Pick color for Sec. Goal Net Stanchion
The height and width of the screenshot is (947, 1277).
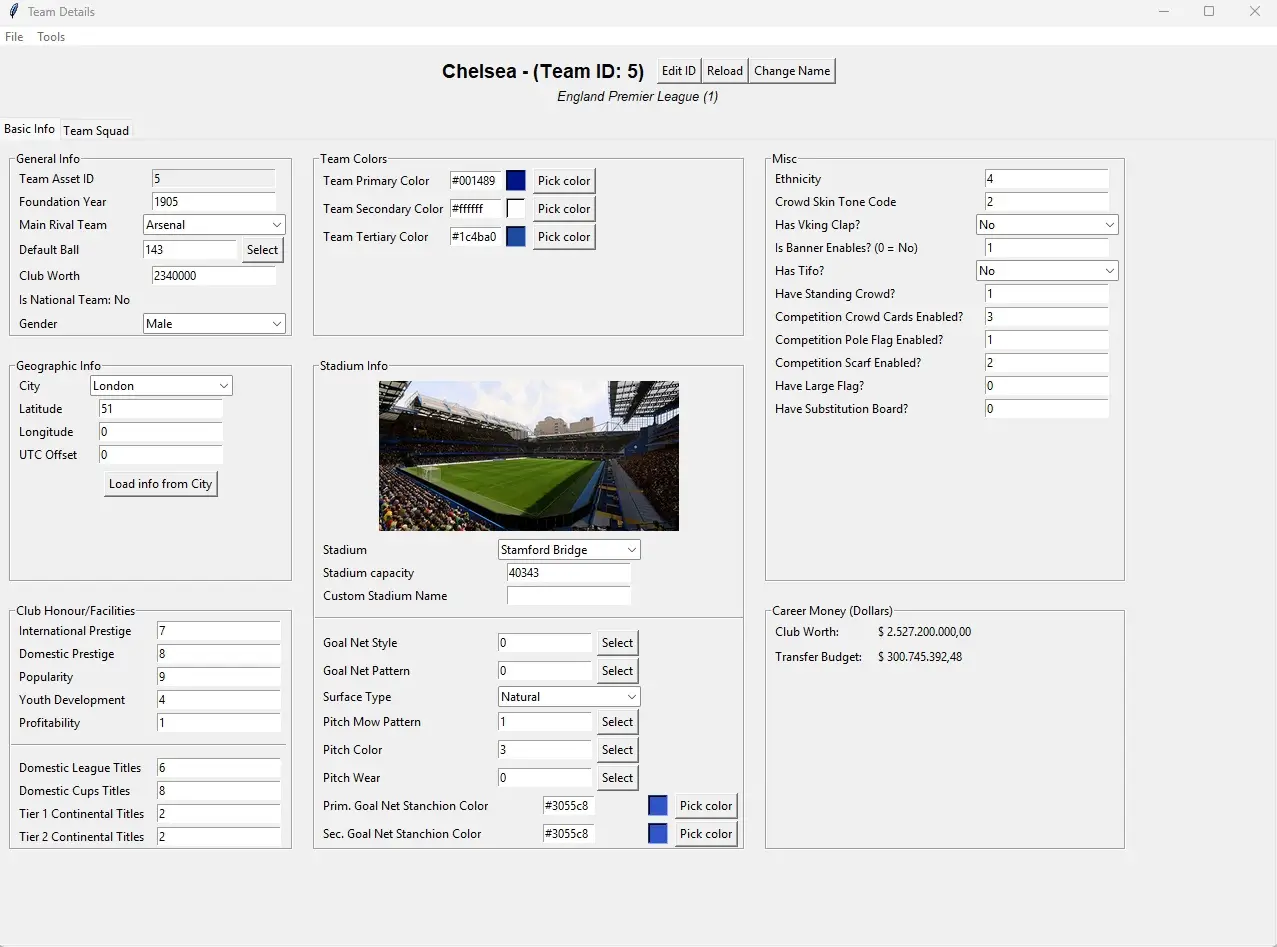[706, 834]
